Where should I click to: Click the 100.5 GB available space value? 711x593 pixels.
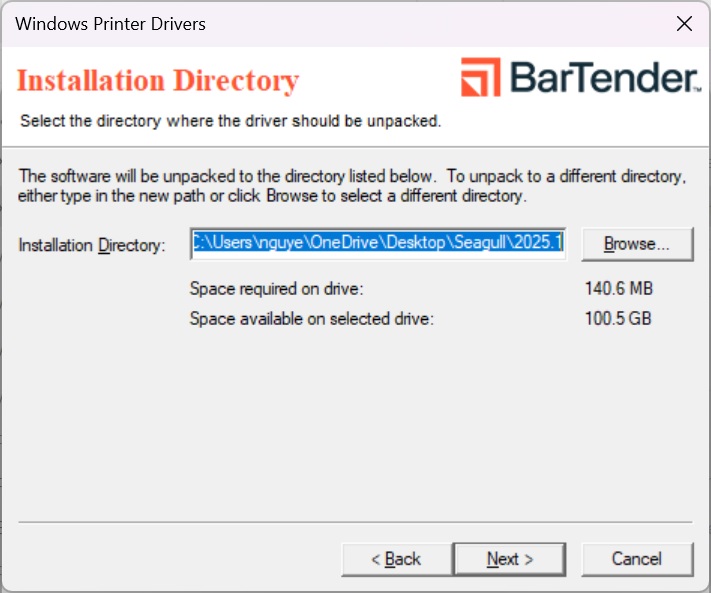[x=618, y=319]
